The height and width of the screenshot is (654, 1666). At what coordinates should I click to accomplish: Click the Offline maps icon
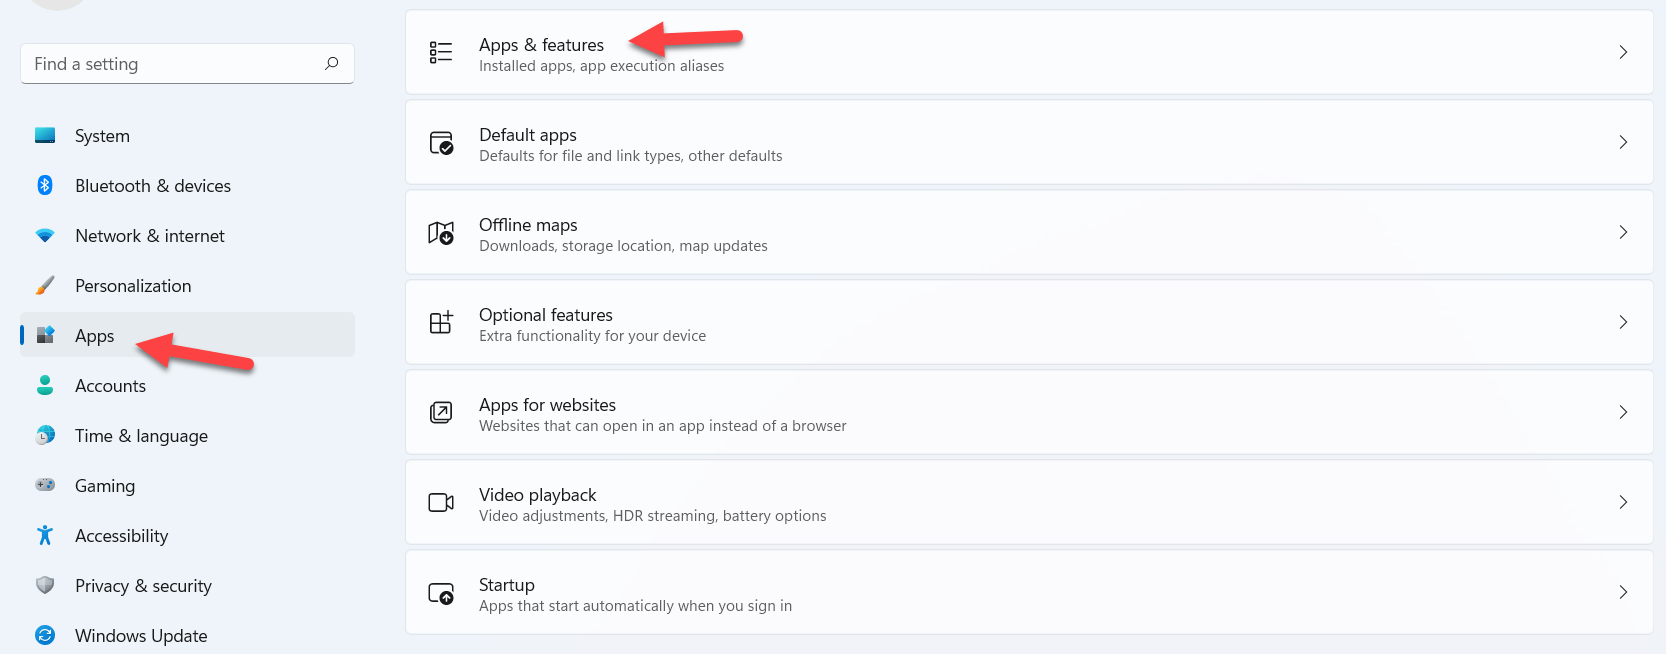[441, 233]
